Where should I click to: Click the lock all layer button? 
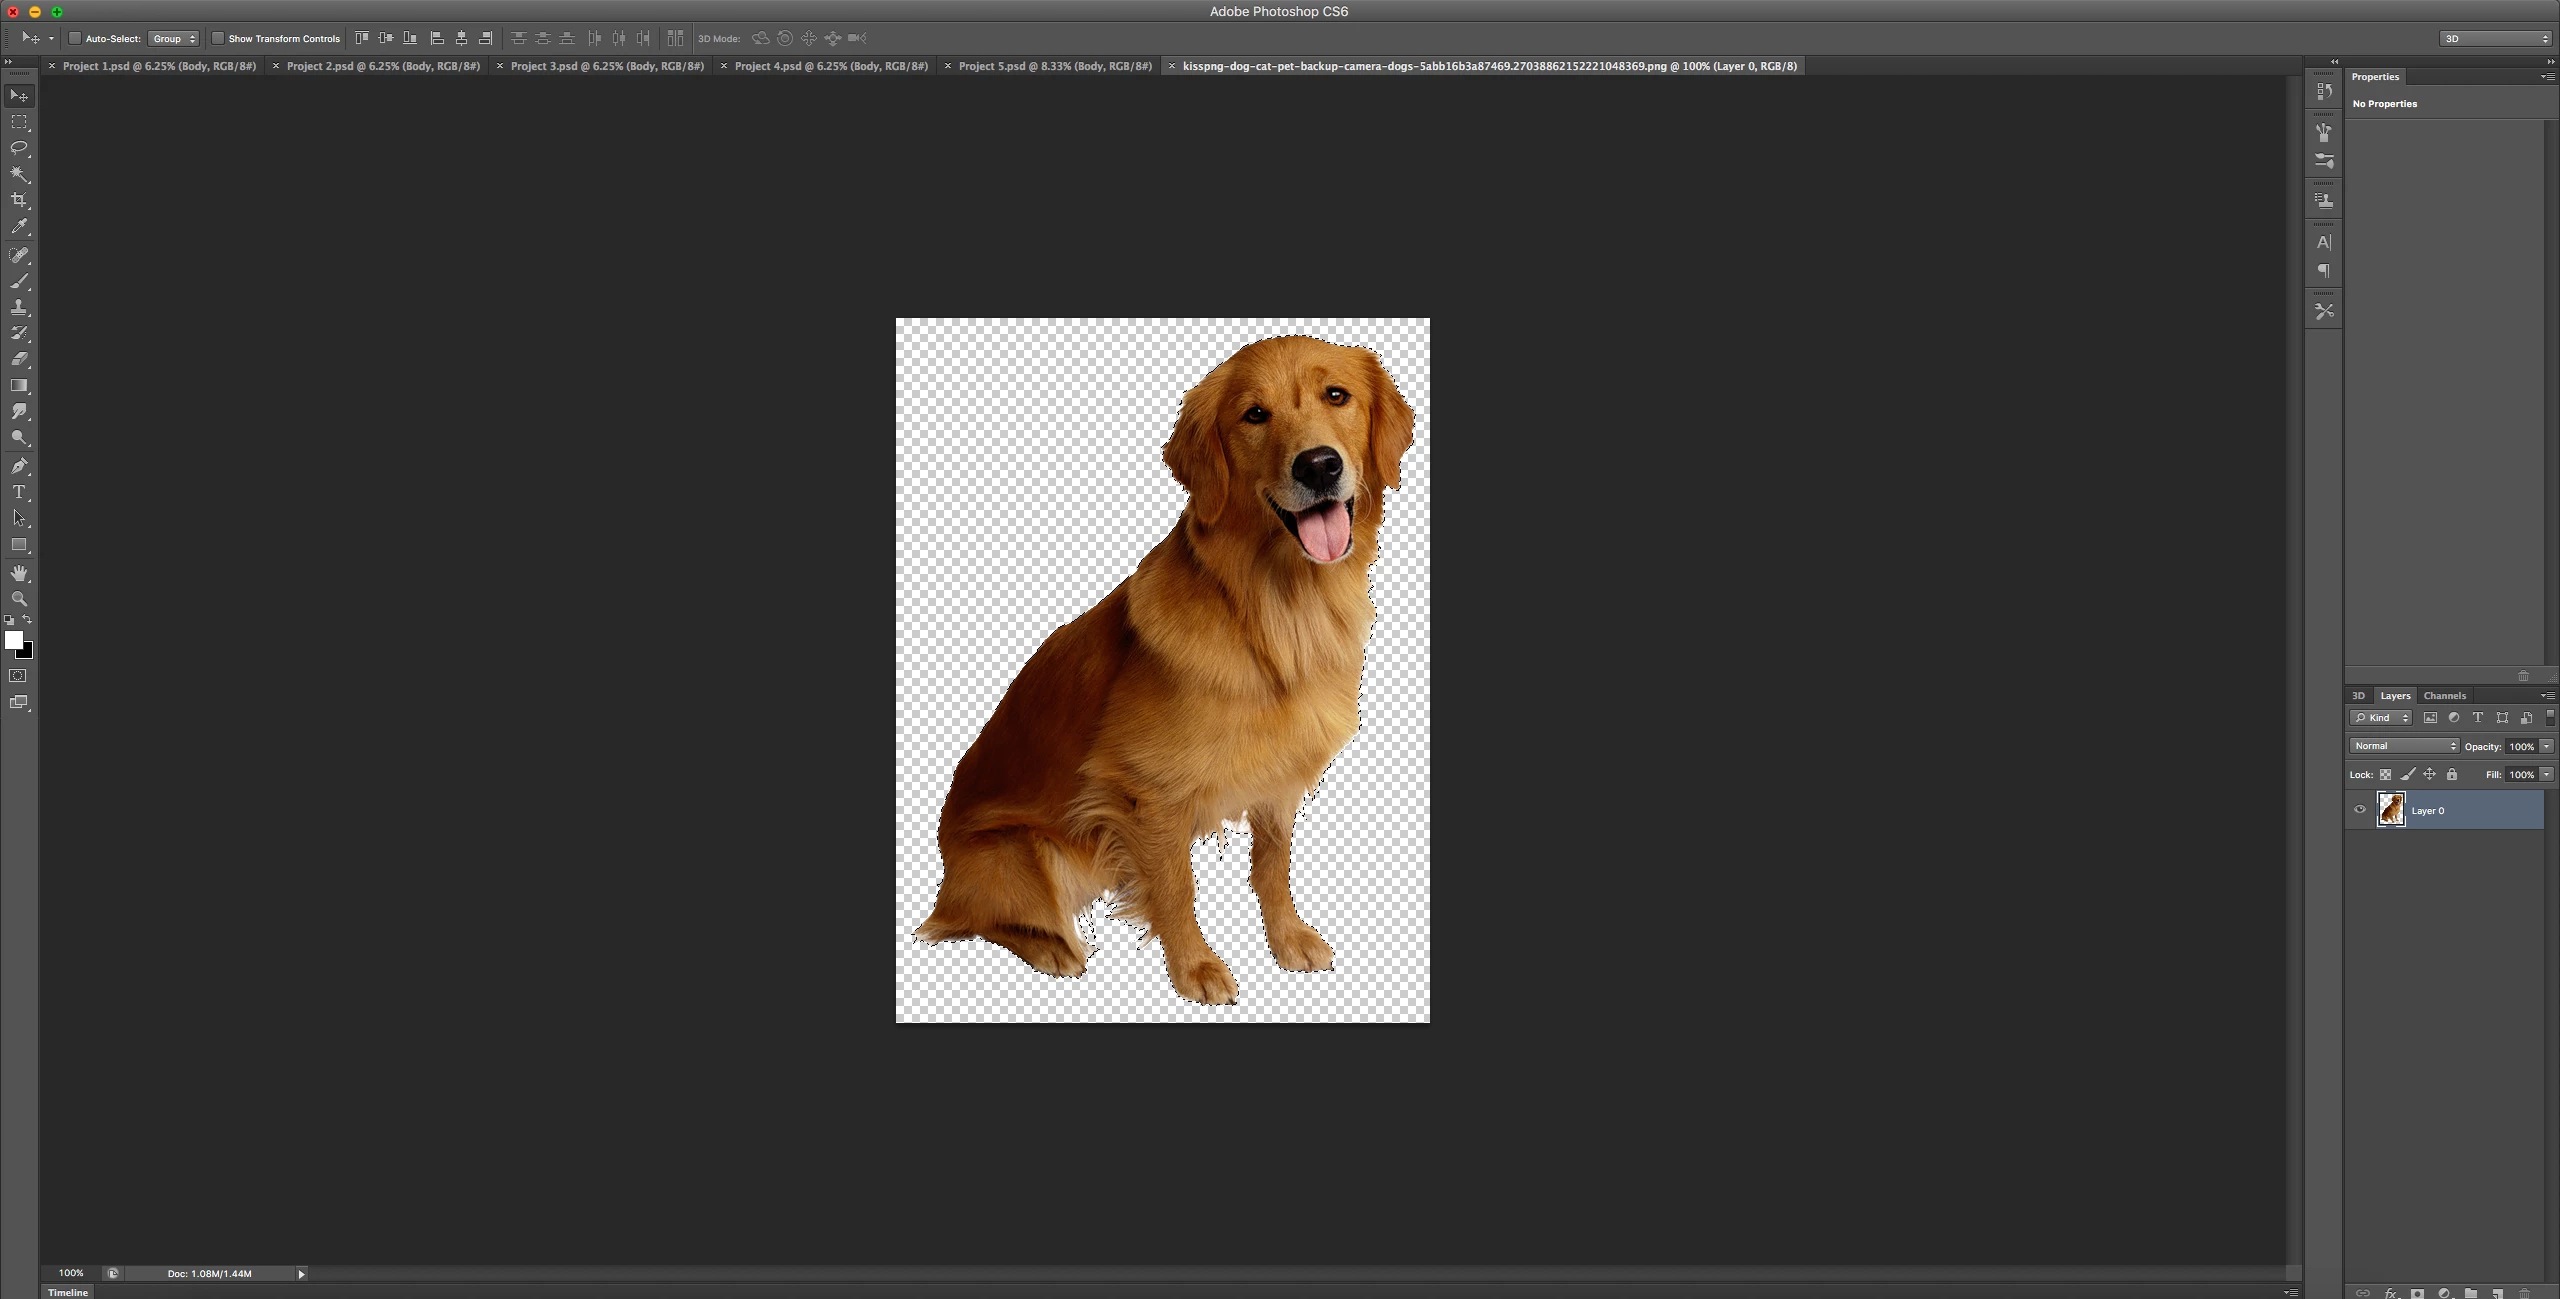click(x=2452, y=775)
